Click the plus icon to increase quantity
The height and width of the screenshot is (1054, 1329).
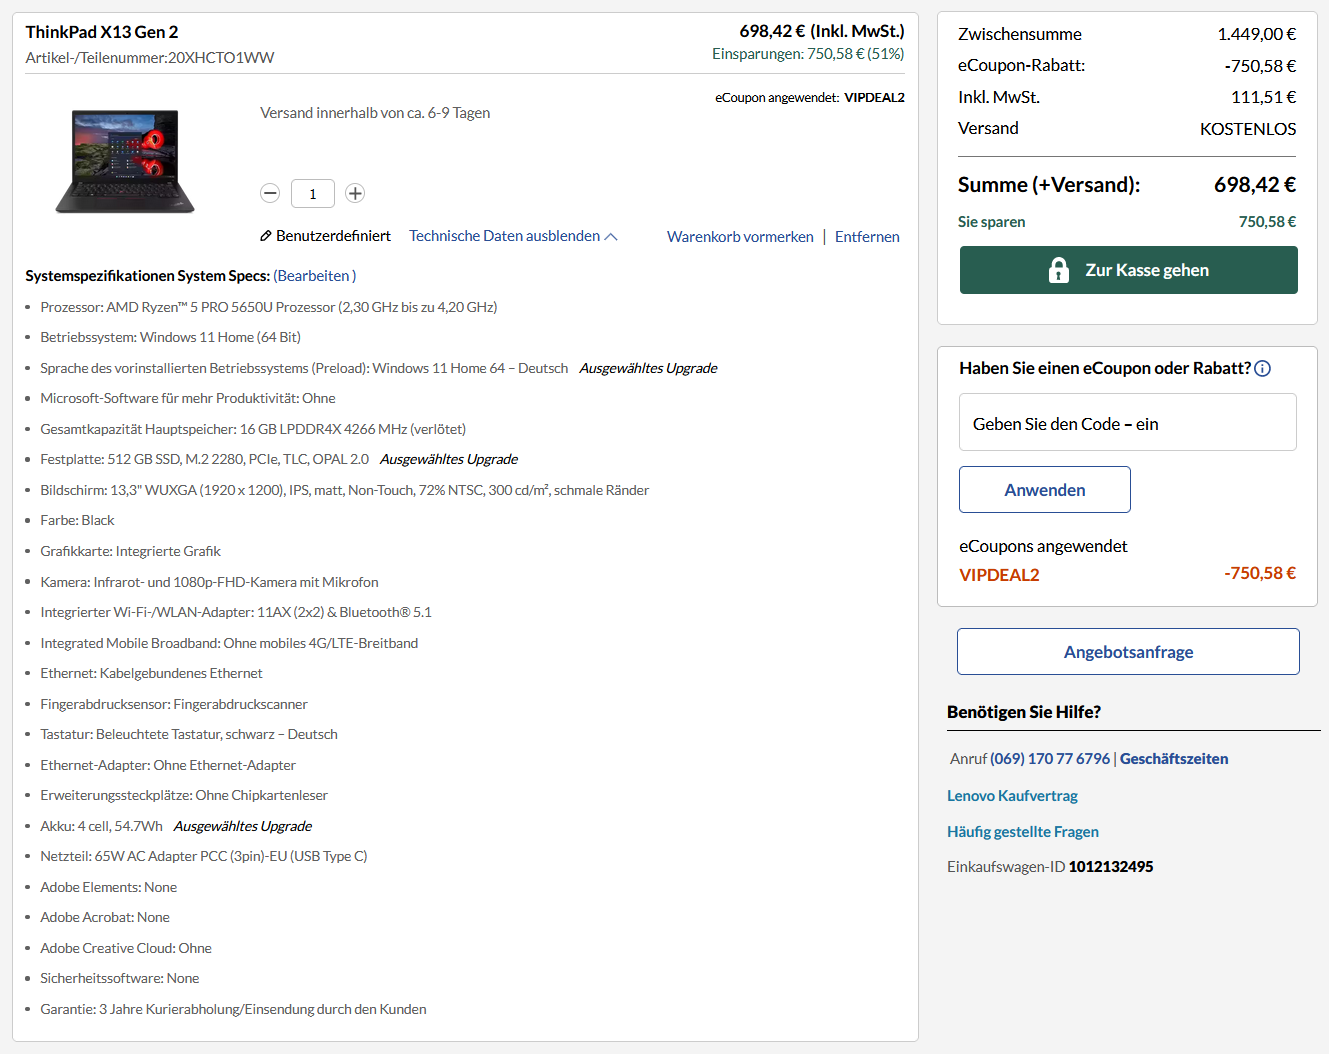tap(354, 193)
